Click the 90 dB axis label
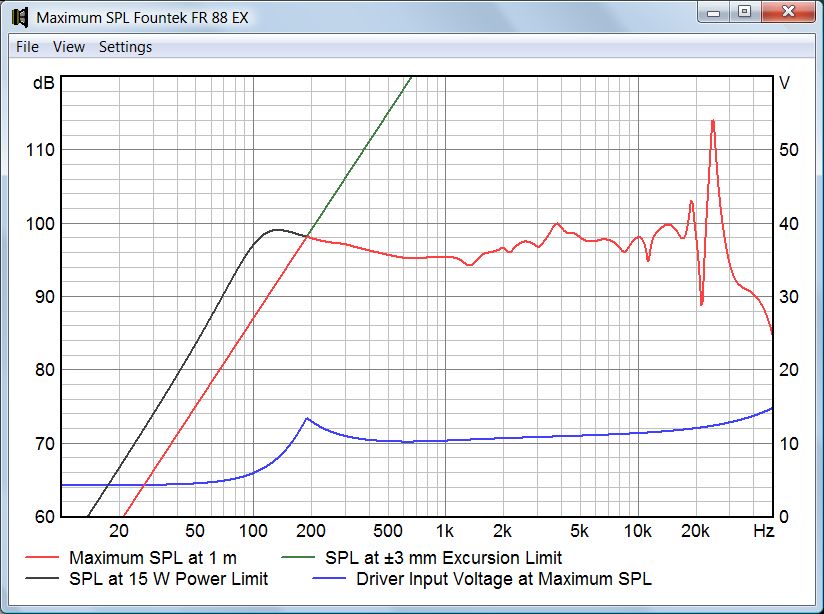 pyautogui.click(x=45, y=296)
